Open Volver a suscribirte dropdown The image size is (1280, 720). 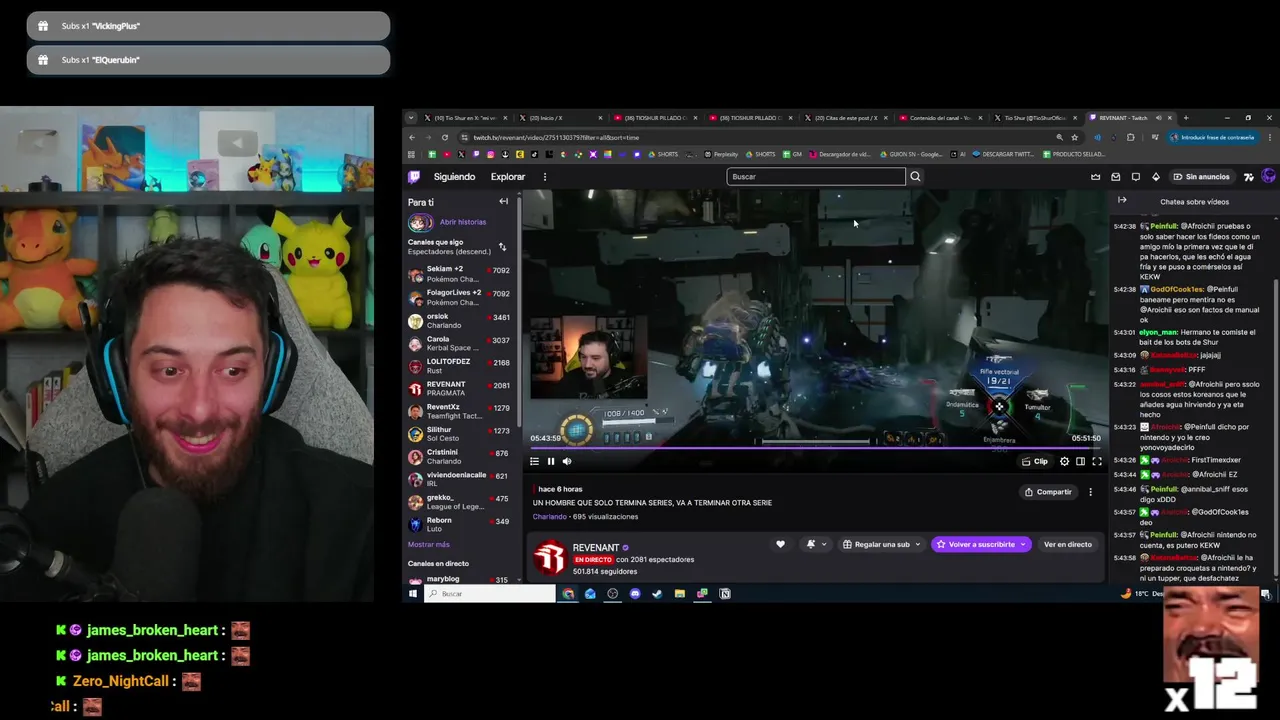(981, 544)
